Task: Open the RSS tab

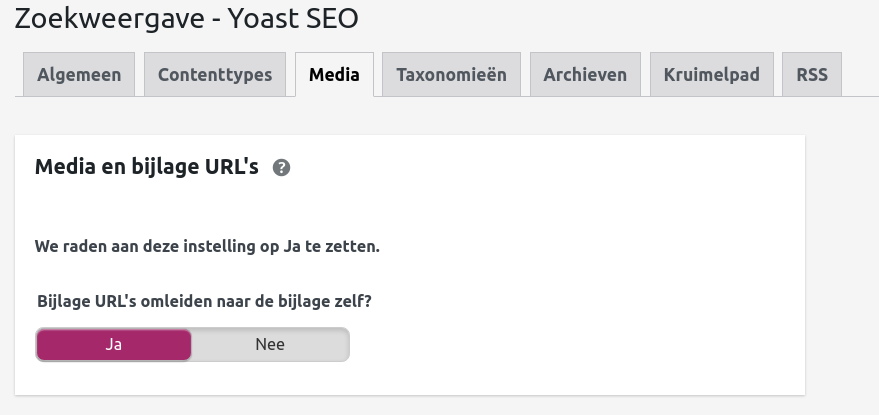Action: [812, 75]
